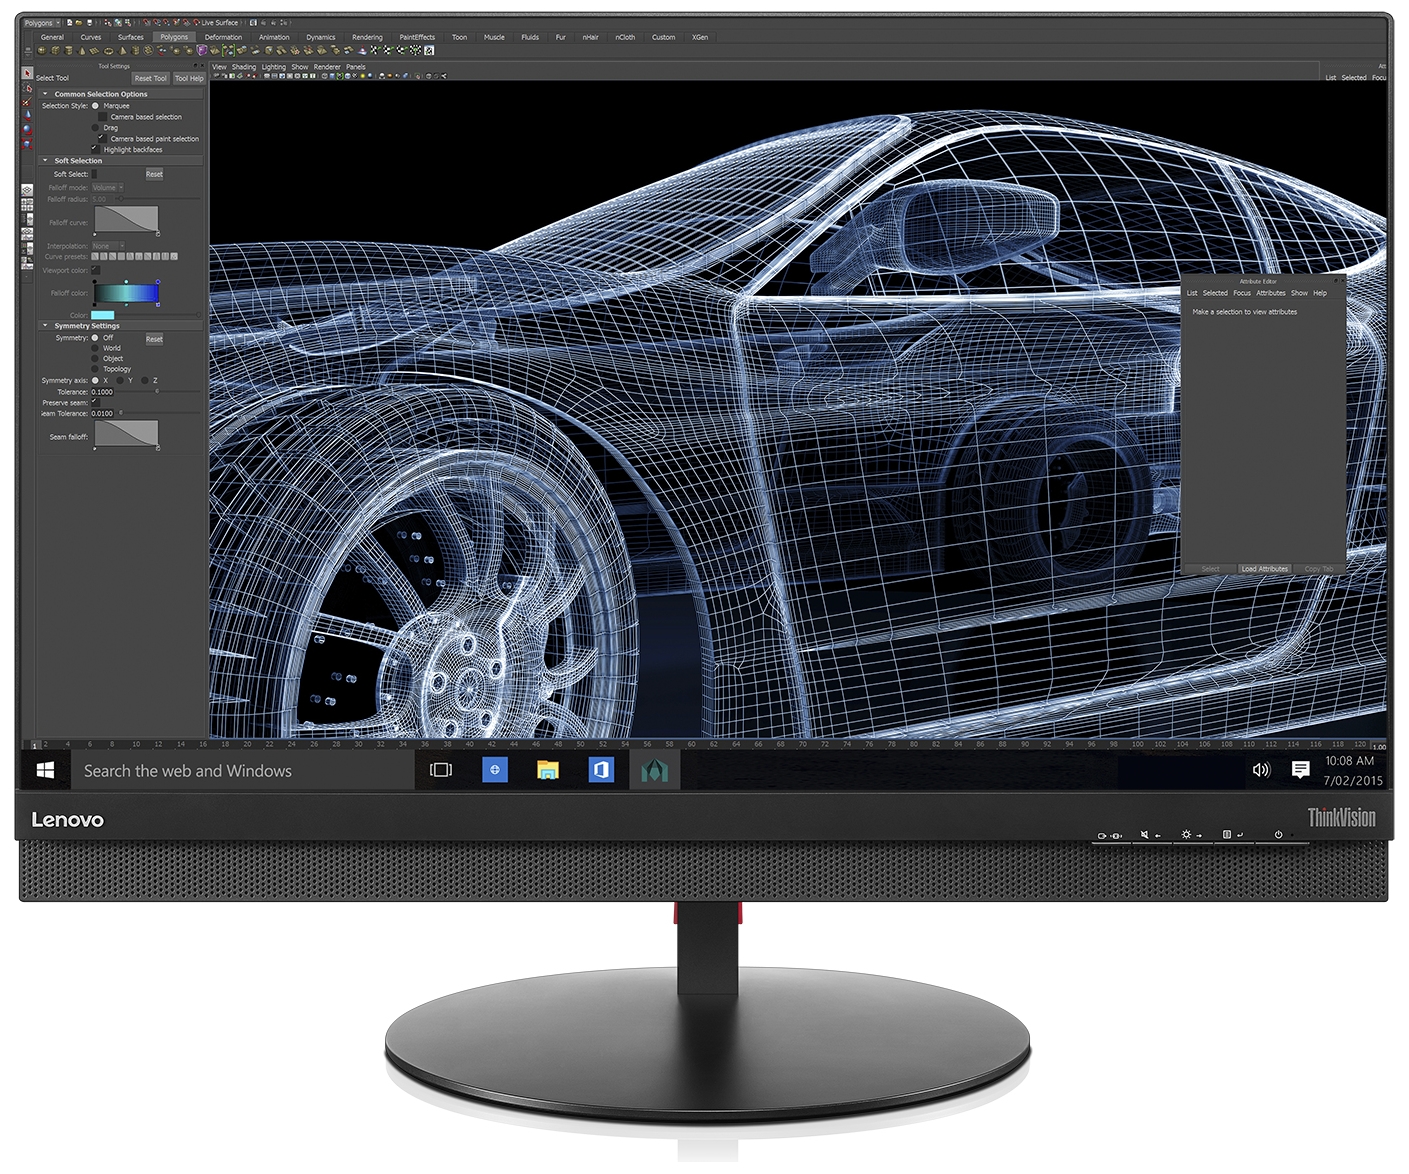Click Load Attributes in Attribute Editor
Screen dimensions: 1409x1174
point(1264,569)
